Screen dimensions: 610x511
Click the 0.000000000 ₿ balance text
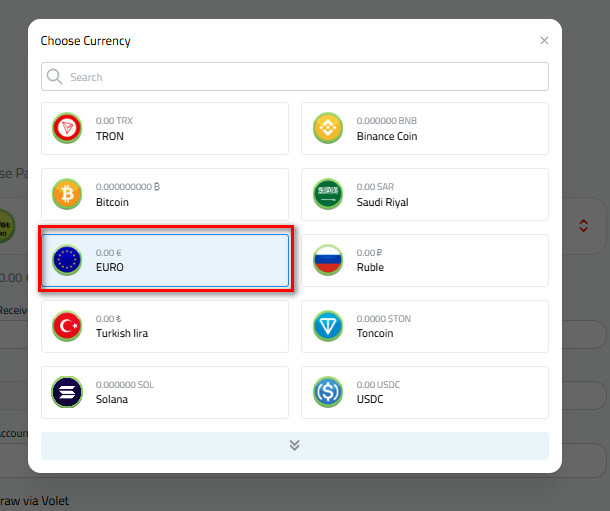pyautogui.click(x=128, y=187)
